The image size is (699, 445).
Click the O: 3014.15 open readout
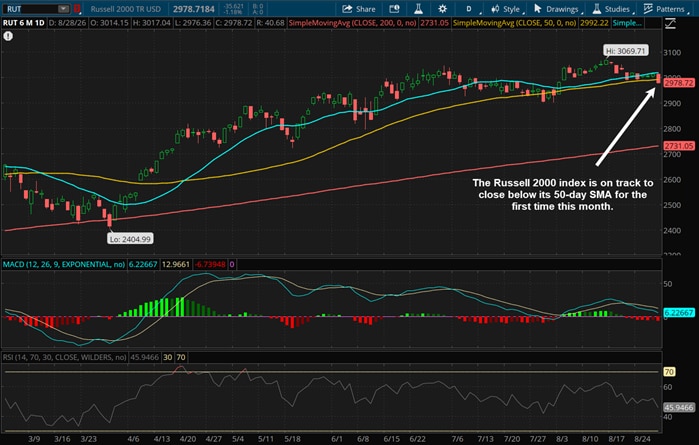108,23
